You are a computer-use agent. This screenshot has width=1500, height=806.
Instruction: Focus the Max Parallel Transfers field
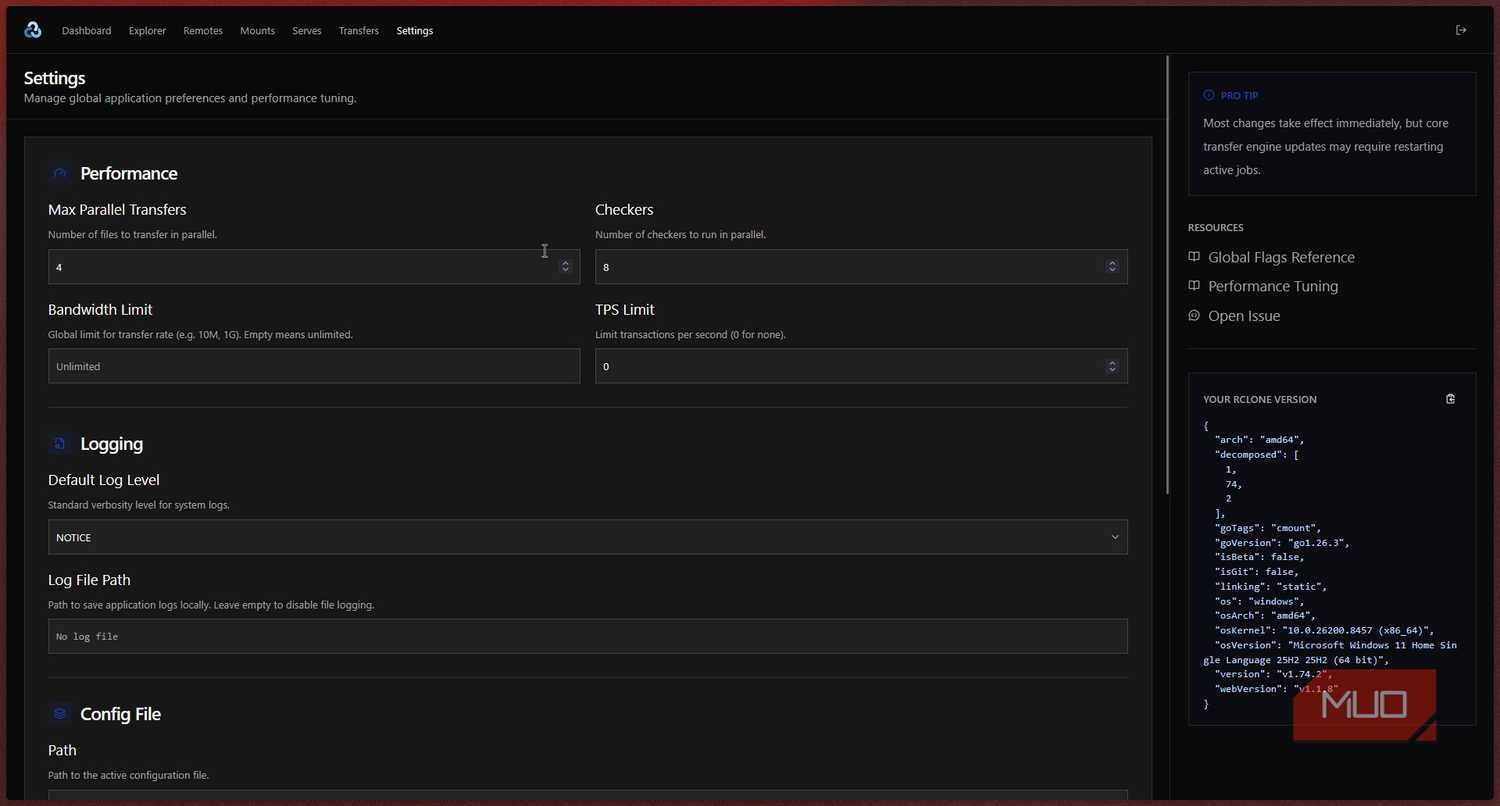click(x=314, y=267)
